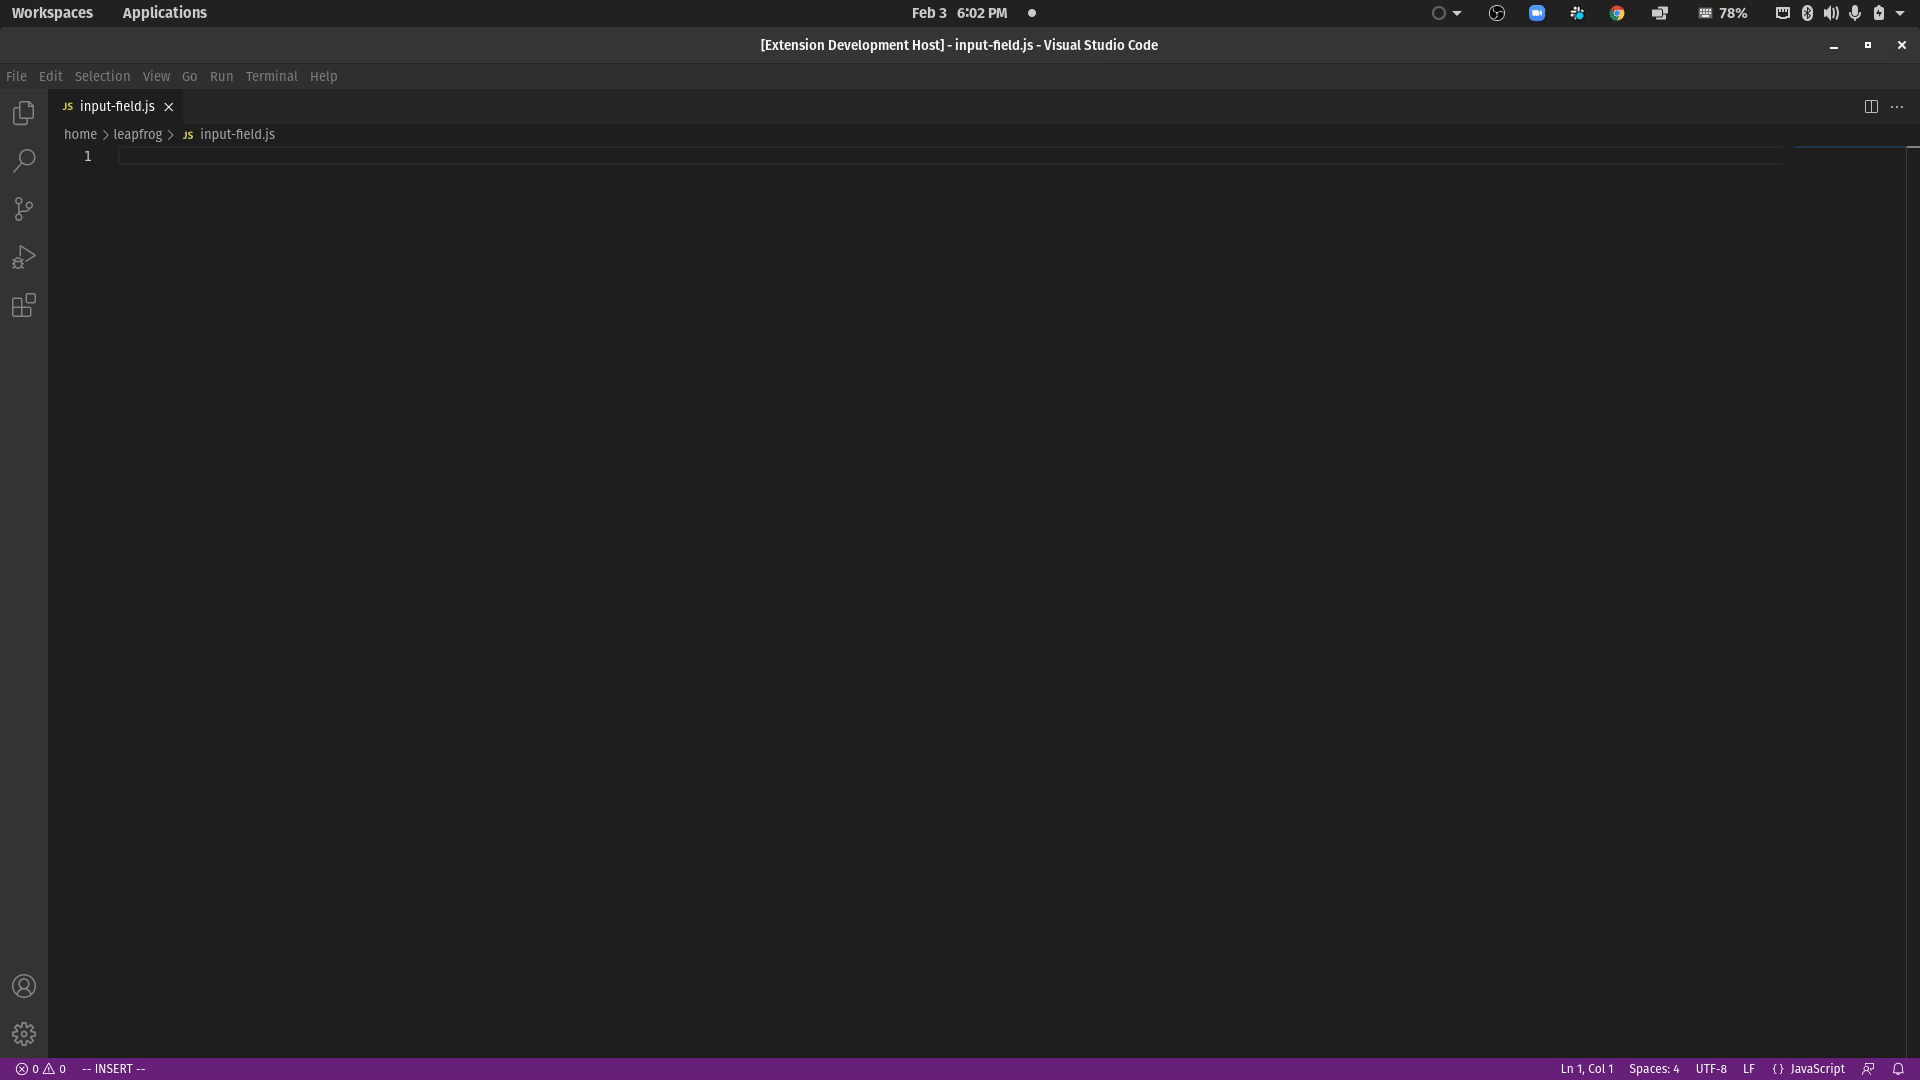Click line number 1 in gutter

point(88,156)
